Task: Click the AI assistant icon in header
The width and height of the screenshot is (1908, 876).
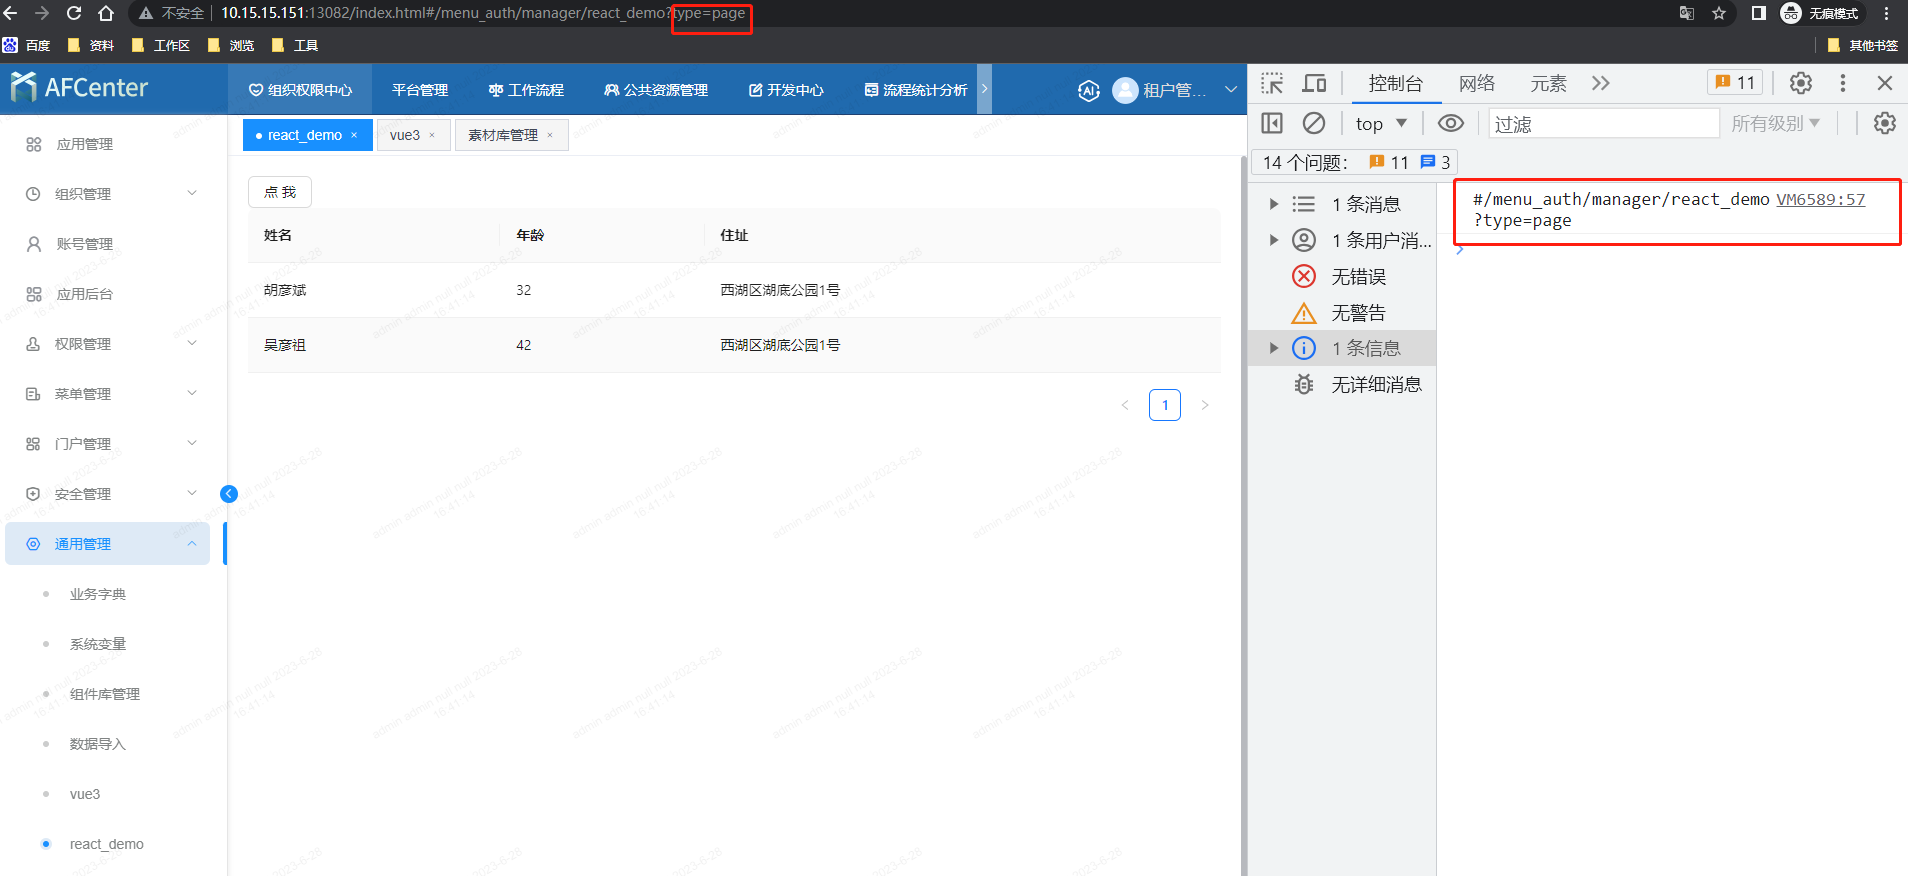Action: tap(1089, 90)
